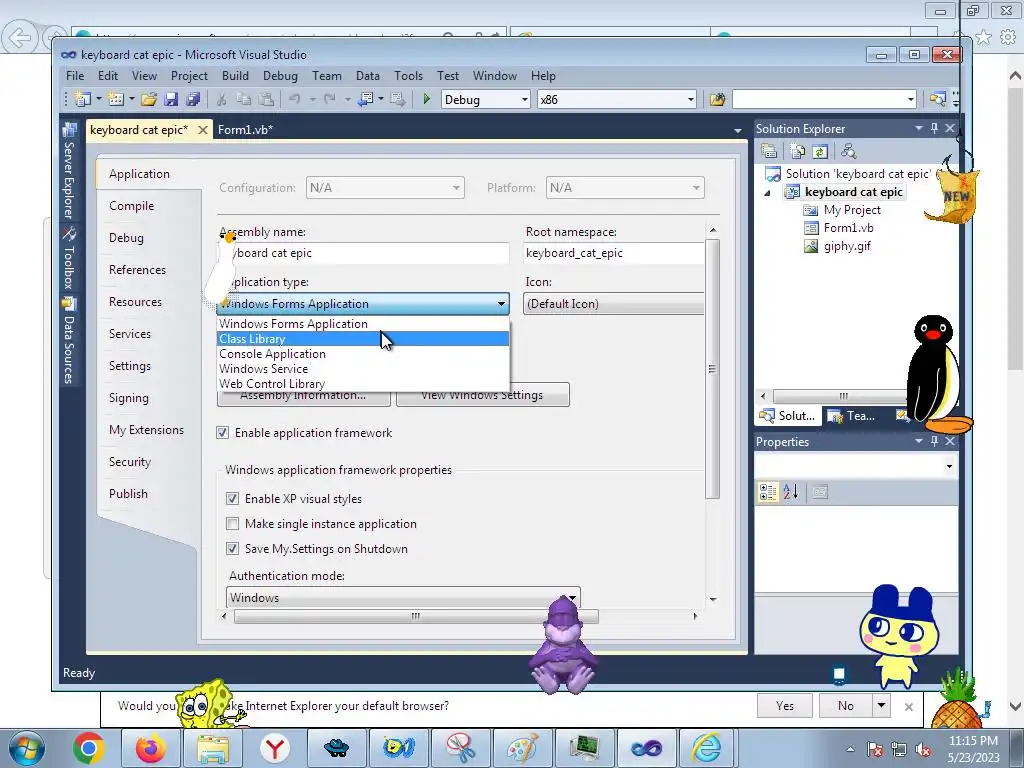Screen dimensions: 1024x768
Task: Toggle Save My.Settings on Shutdown checkbox
Action: click(232, 549)
